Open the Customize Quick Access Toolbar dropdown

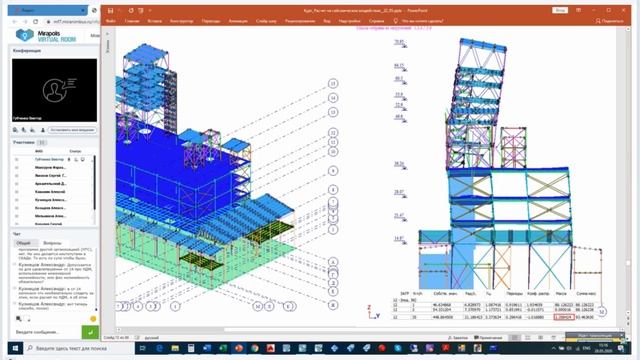pos(150,11)
